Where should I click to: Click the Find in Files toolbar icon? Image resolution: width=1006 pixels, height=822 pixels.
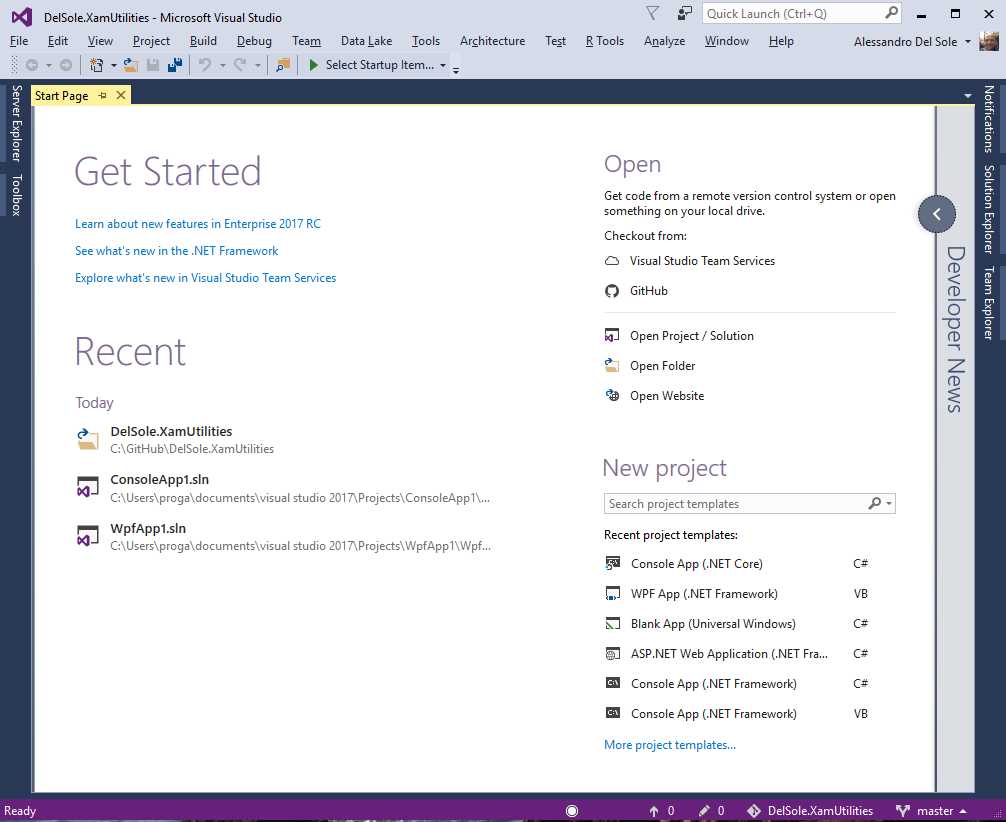click(282, 65)
